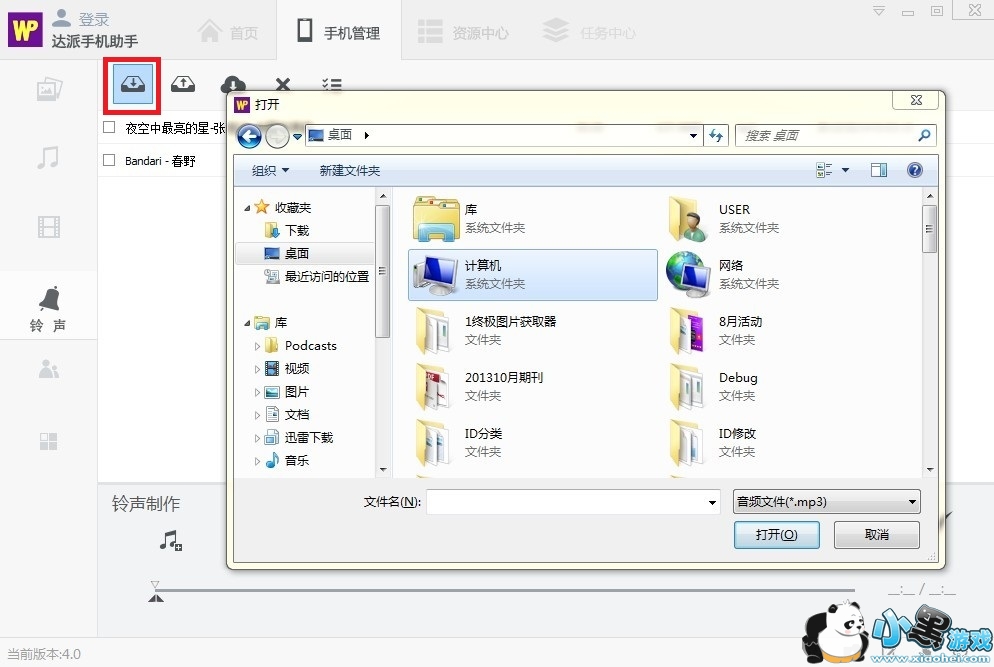Viewport: 994px width, 667px height.
Task: Select the 网络 network item
Action: (787, 275)
